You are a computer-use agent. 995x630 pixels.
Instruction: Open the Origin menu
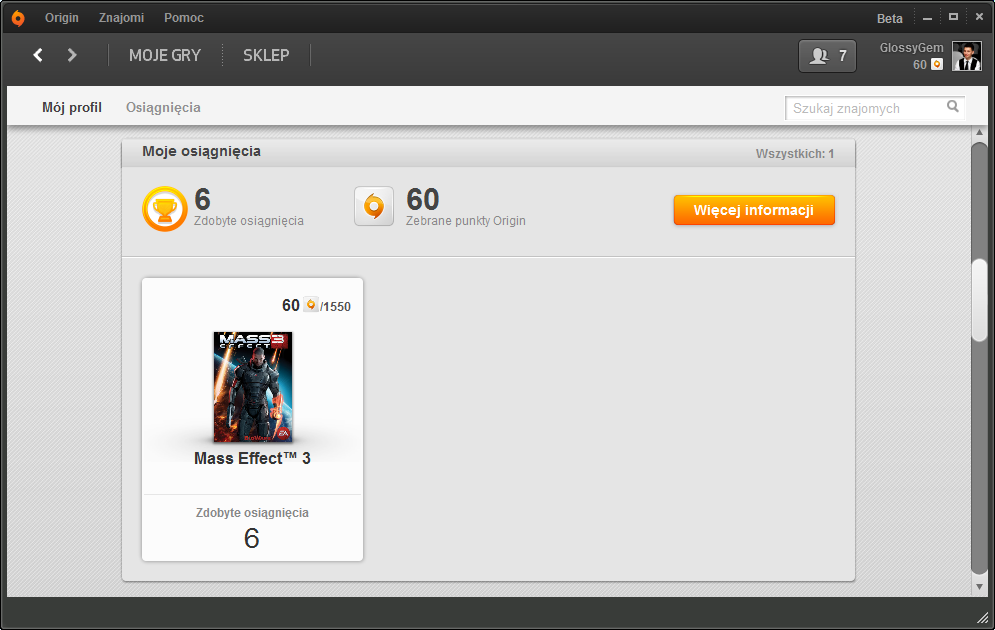tap(62, 18)
